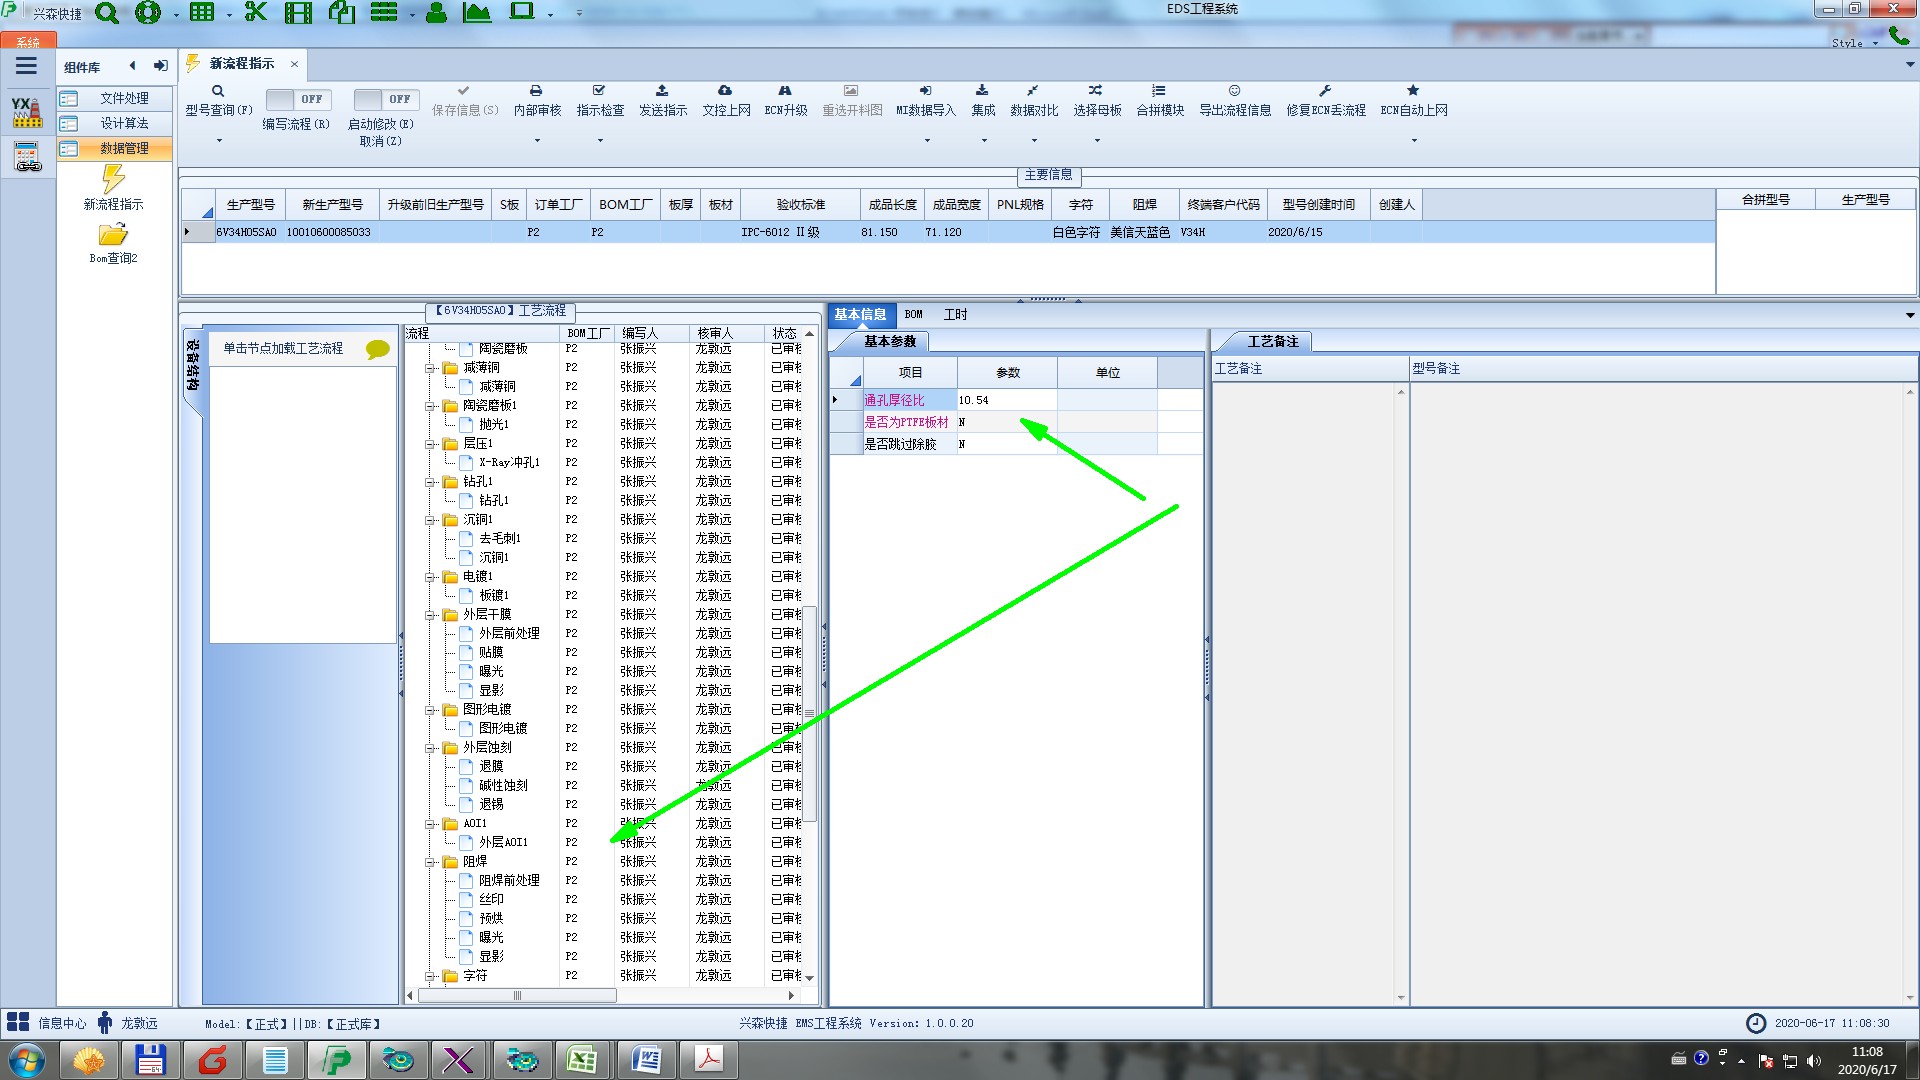Viewport: 1920px width, 1080px height.
Task: Click the 发送指示 upload icon
Action: 662,91
